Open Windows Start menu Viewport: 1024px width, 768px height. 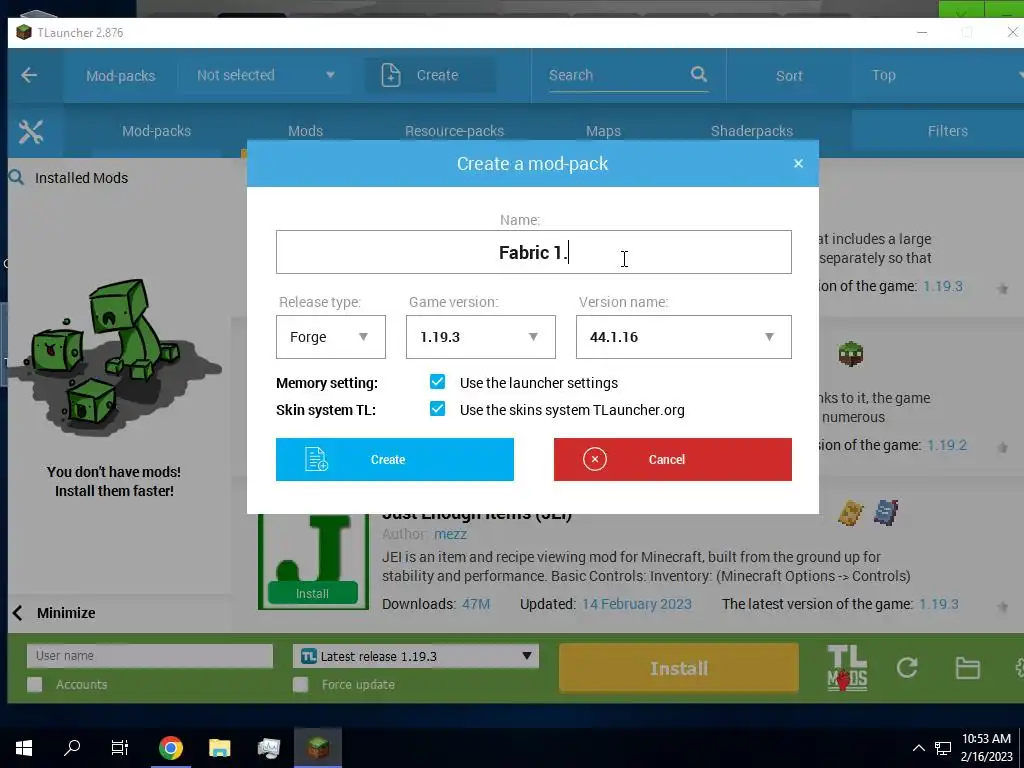(24, 747)
